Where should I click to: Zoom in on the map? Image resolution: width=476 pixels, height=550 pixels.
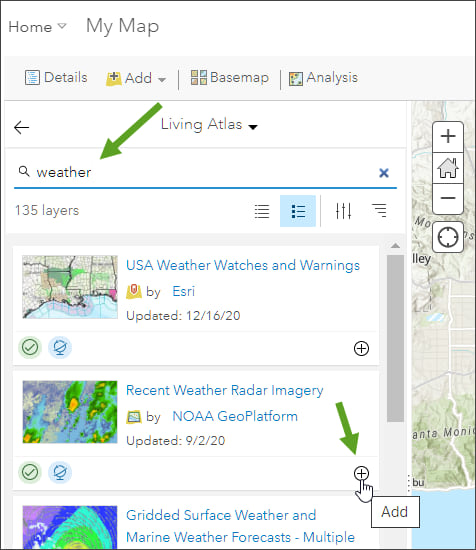pos(448,136)
